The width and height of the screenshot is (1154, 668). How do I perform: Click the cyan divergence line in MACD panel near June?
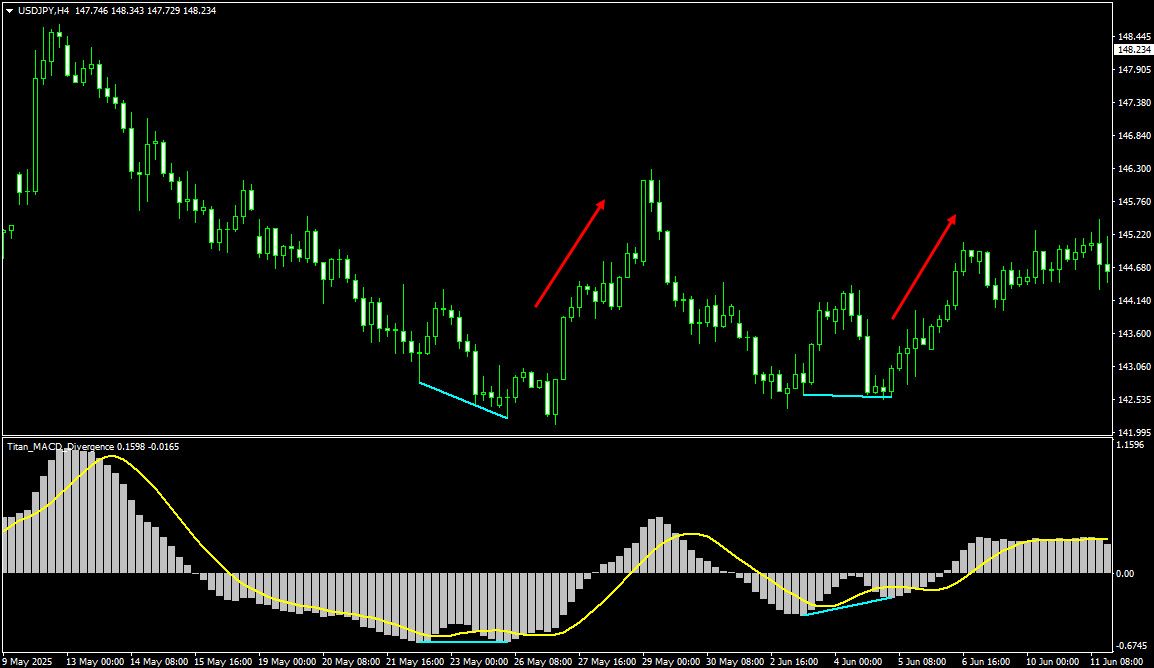pyautogui.click(x=846, y=606)
